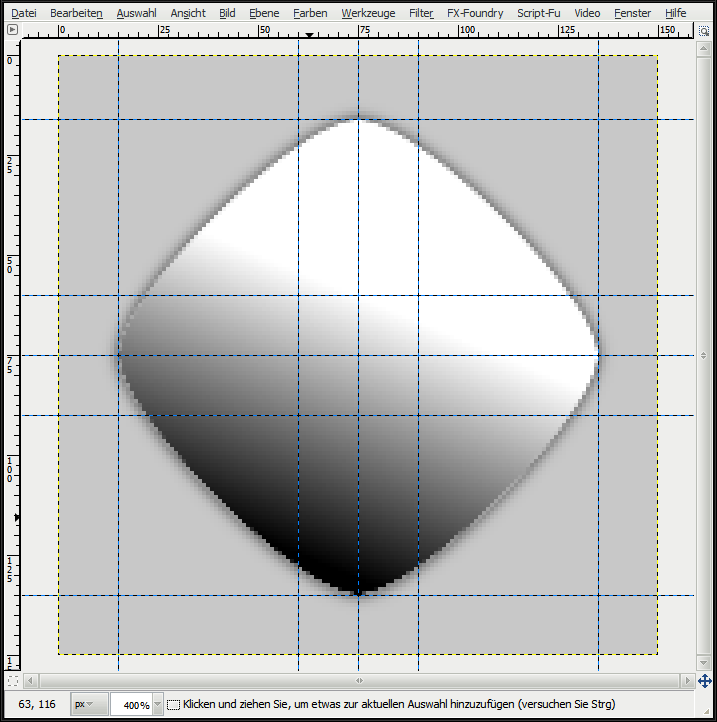Open the px unit dropdown
This screenshot has width=717, height=722.
89,704
